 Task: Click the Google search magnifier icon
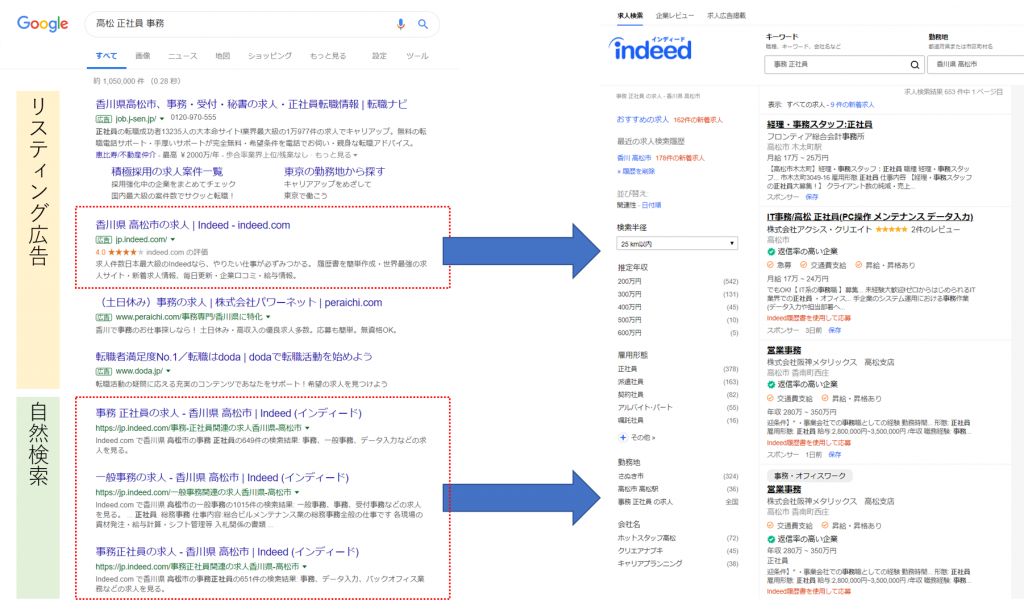pos(423,24)
